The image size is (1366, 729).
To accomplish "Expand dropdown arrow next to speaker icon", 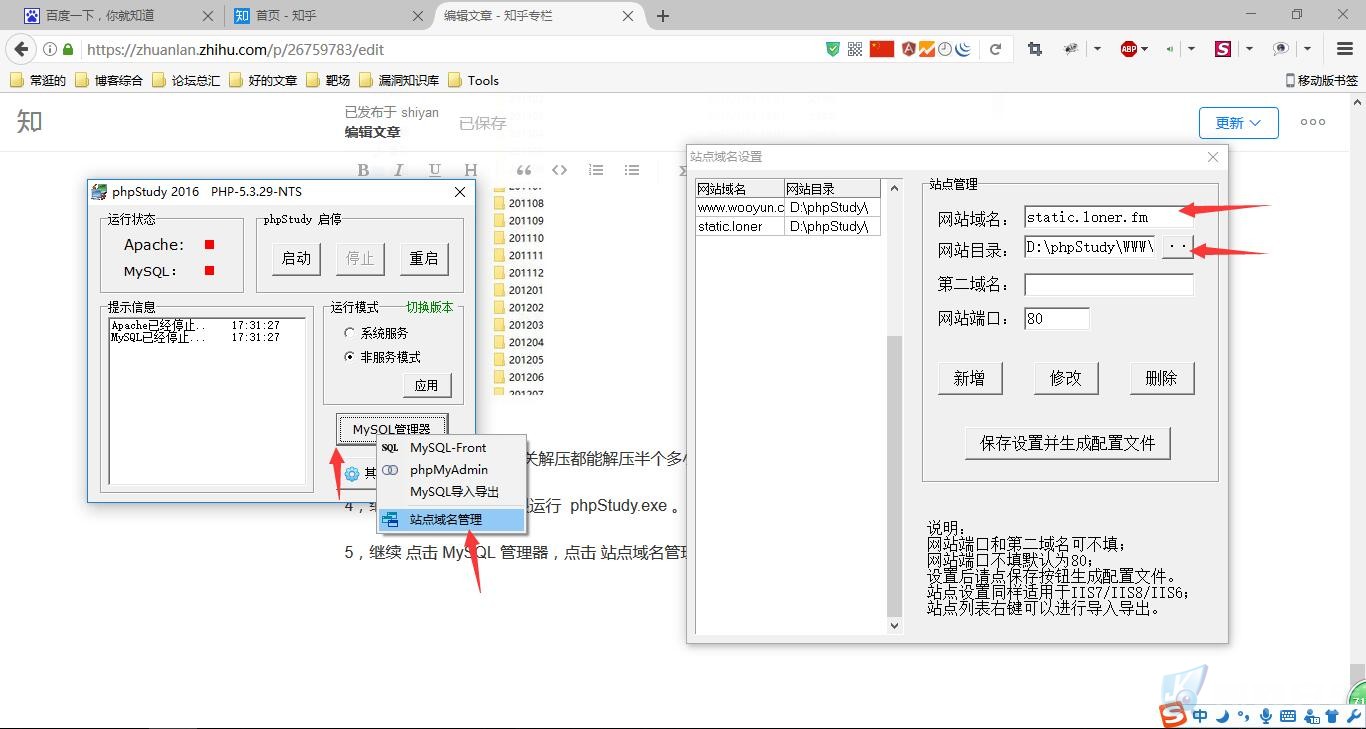I will [1191, 49].
